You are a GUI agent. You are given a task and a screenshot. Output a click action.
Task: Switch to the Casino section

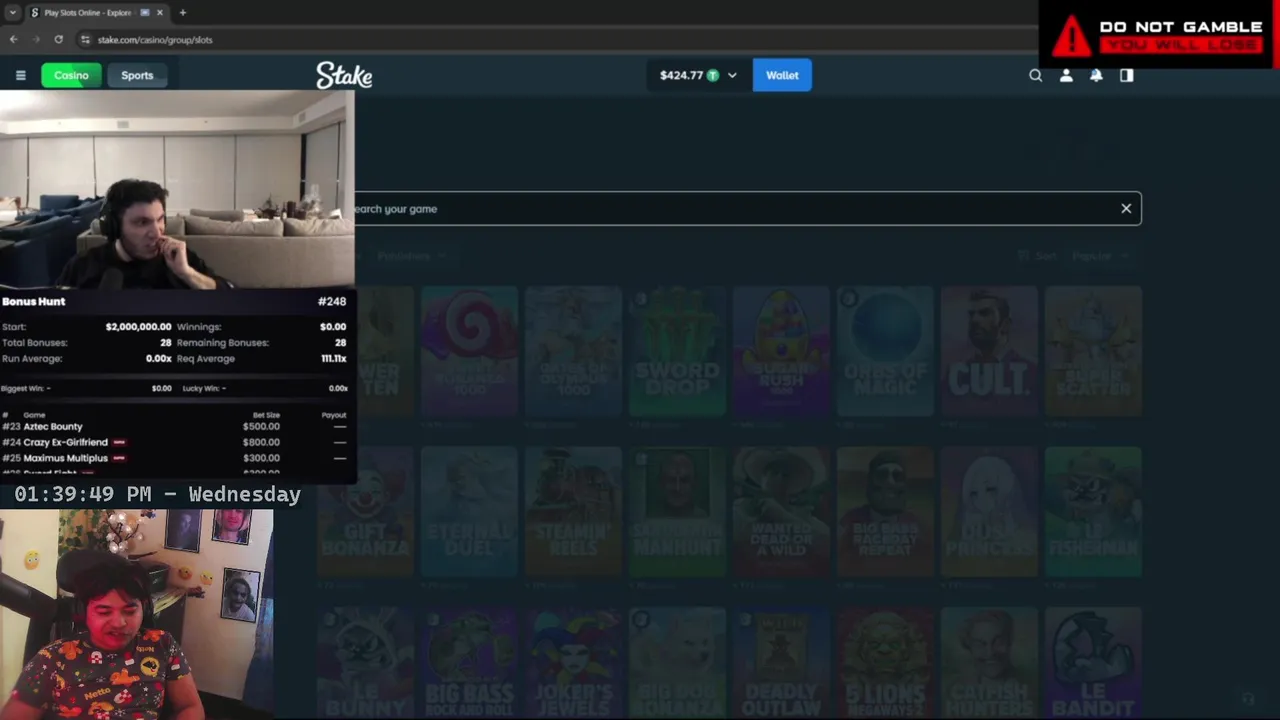71,75
